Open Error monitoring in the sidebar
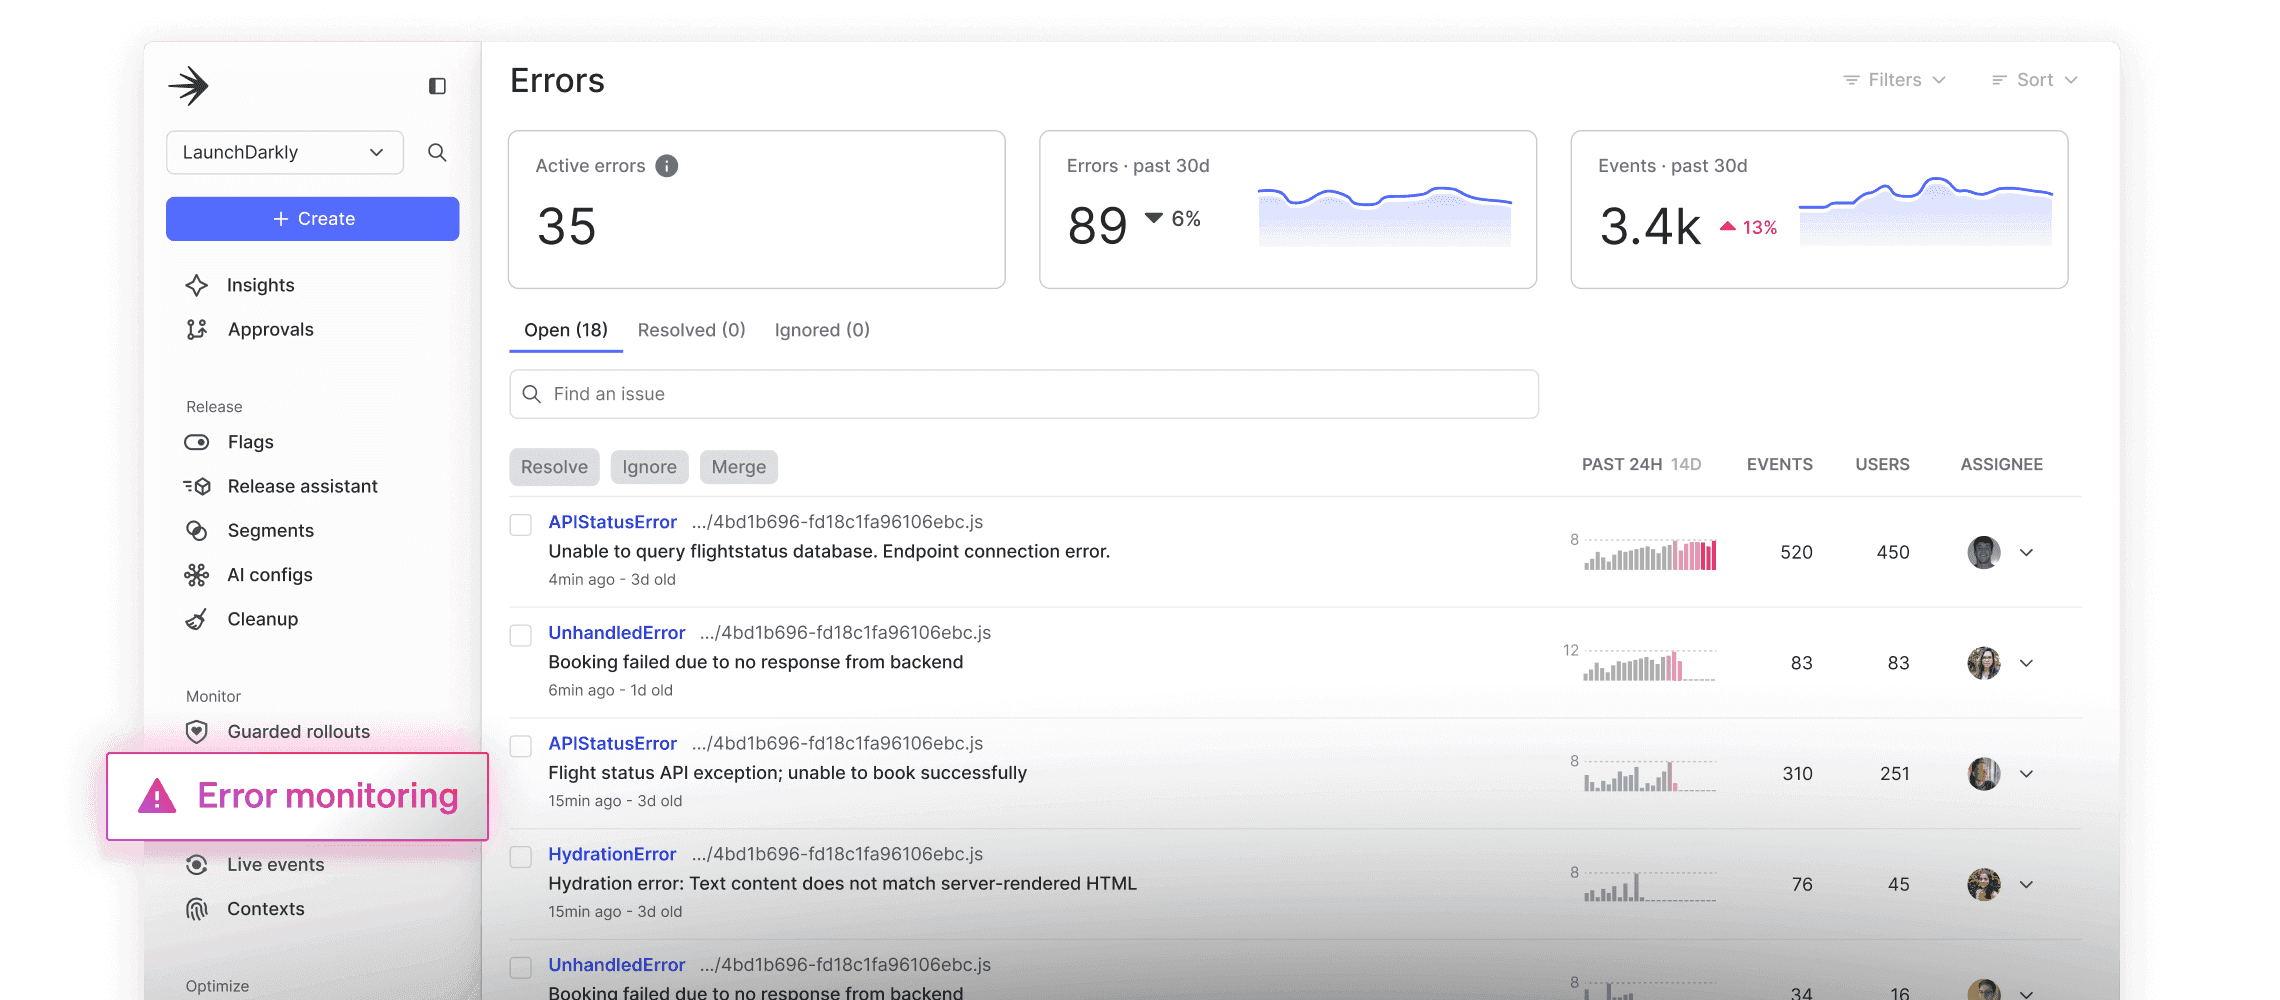 pos(298,796)
